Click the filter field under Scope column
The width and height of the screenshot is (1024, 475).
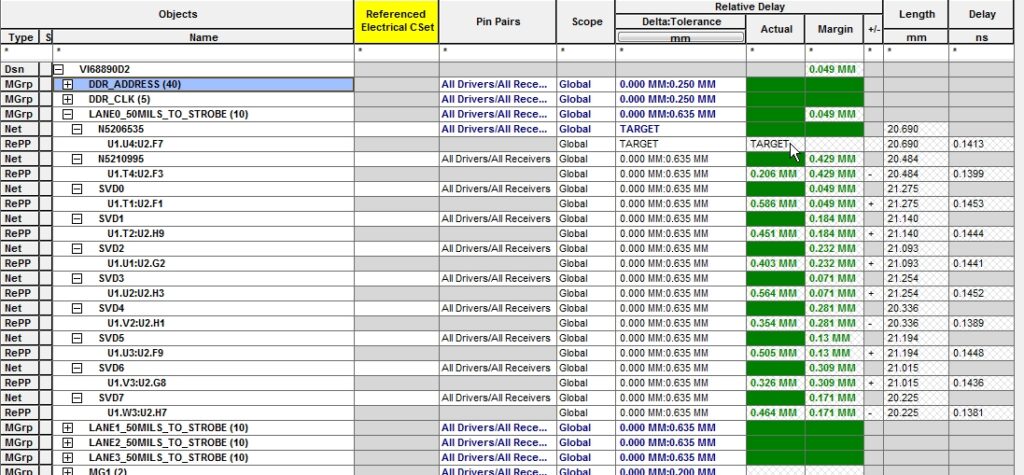click(x=585, y=49)
